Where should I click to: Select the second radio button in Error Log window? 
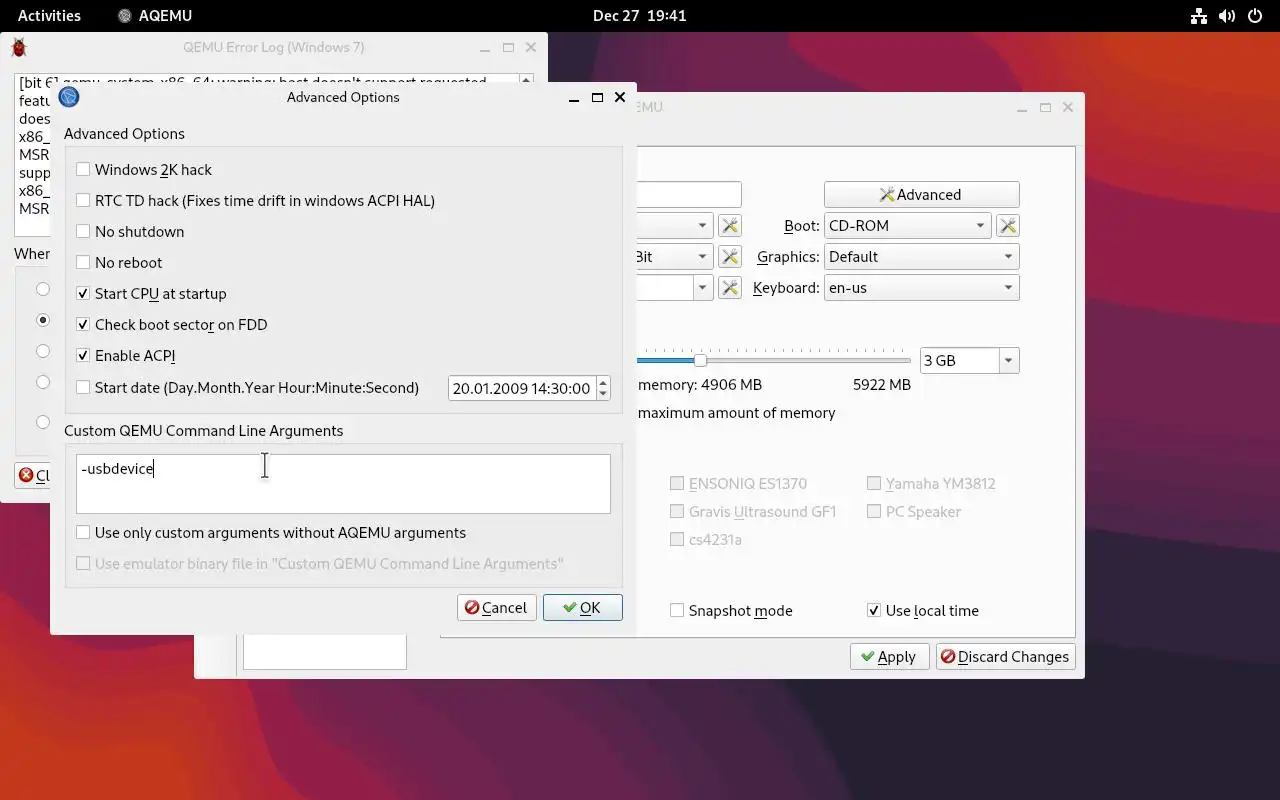tap(43, 320)
